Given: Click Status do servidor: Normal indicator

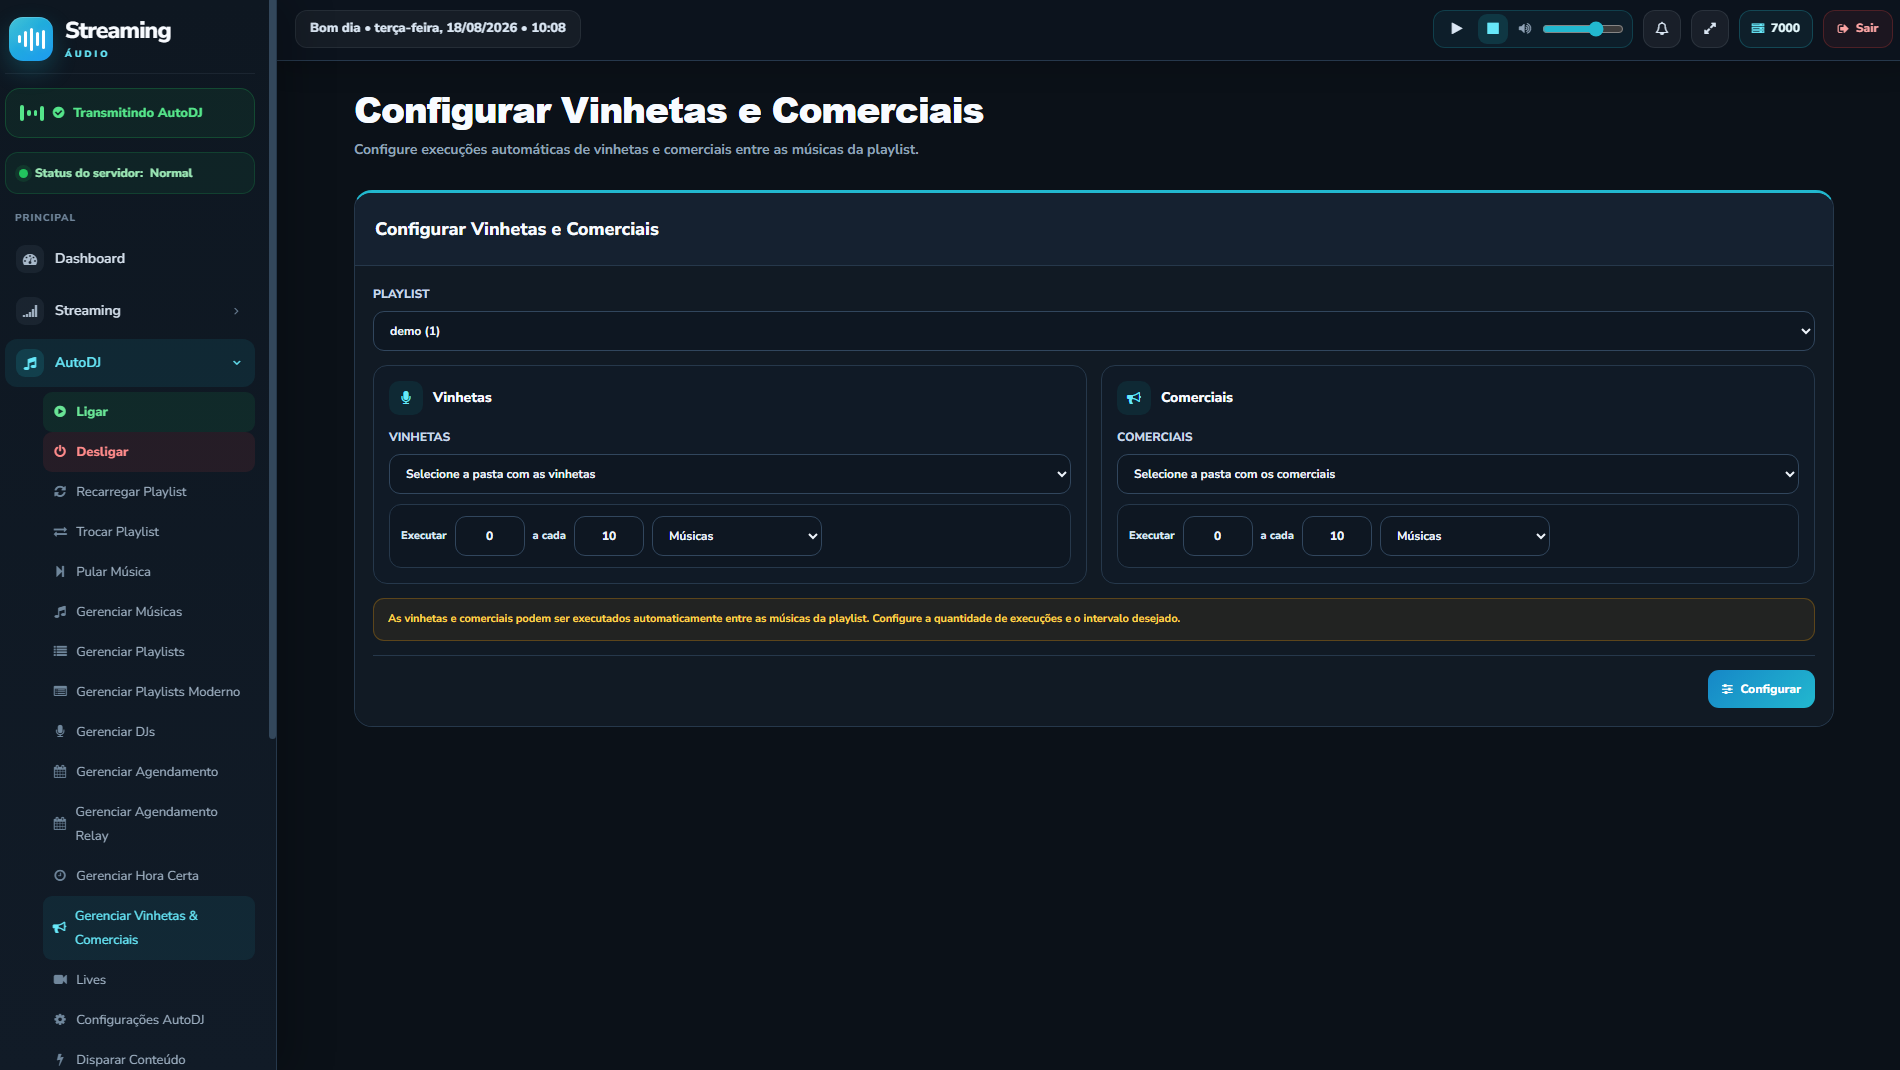Looking at the screenshot, I should (130, 173).
